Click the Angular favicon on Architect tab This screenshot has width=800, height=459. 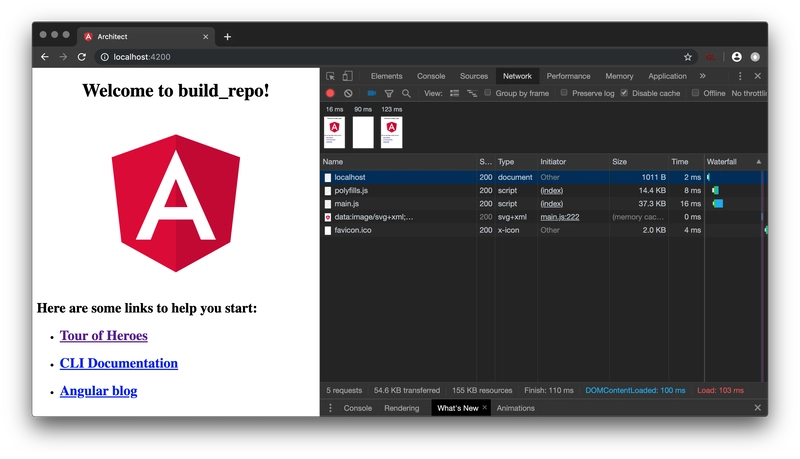coord(88,37)
